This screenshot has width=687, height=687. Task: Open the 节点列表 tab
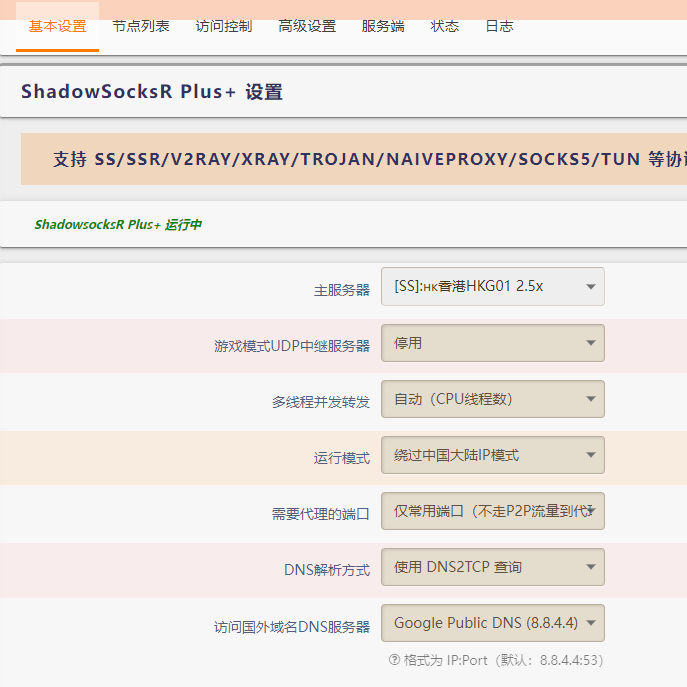click(x=141, y=27)
